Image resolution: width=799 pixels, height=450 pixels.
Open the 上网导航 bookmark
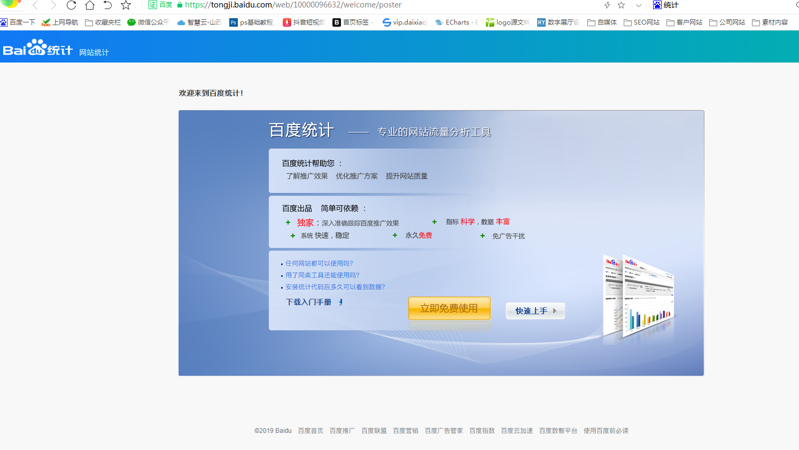pos(60,22)
